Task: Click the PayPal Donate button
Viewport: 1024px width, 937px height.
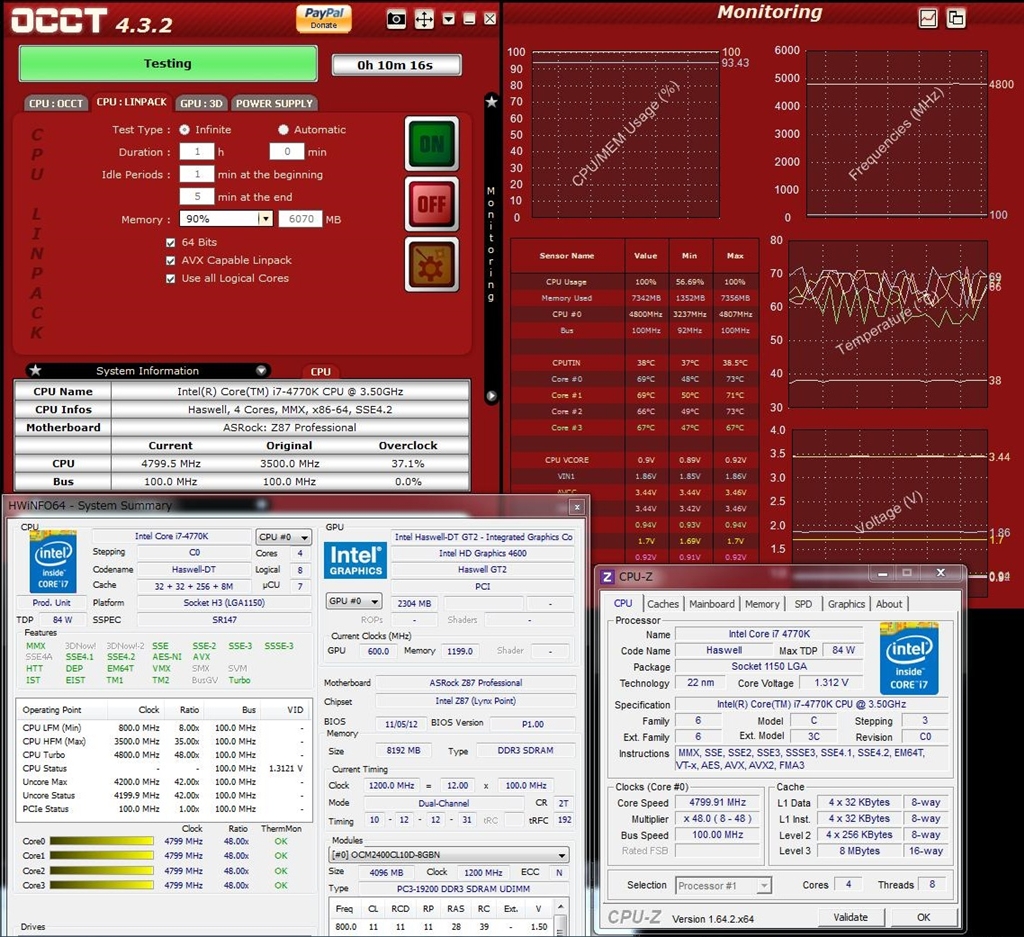Action: point(324,19)
